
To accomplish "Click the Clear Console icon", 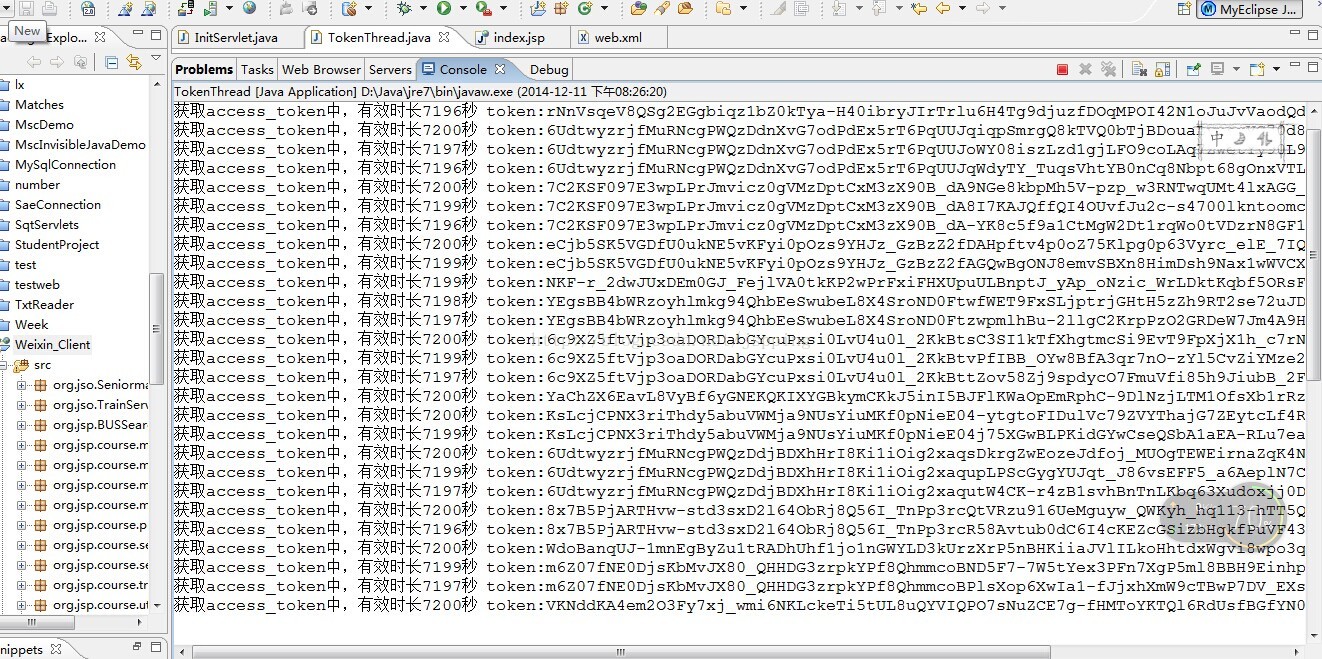I will 1139,69.
